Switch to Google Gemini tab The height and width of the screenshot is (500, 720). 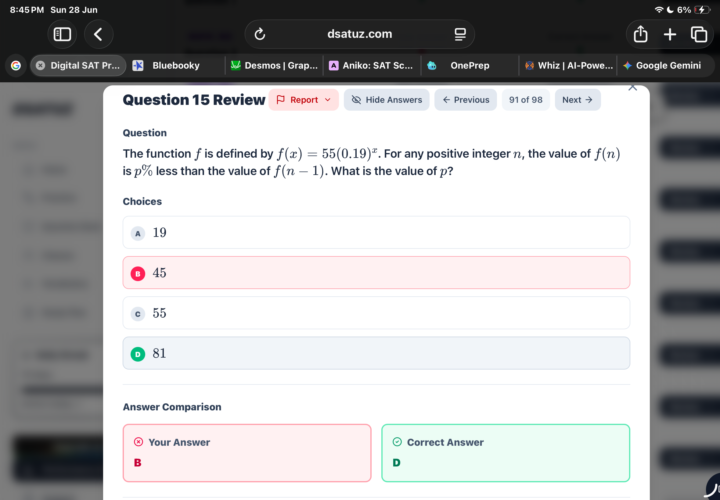click(662, 65)
